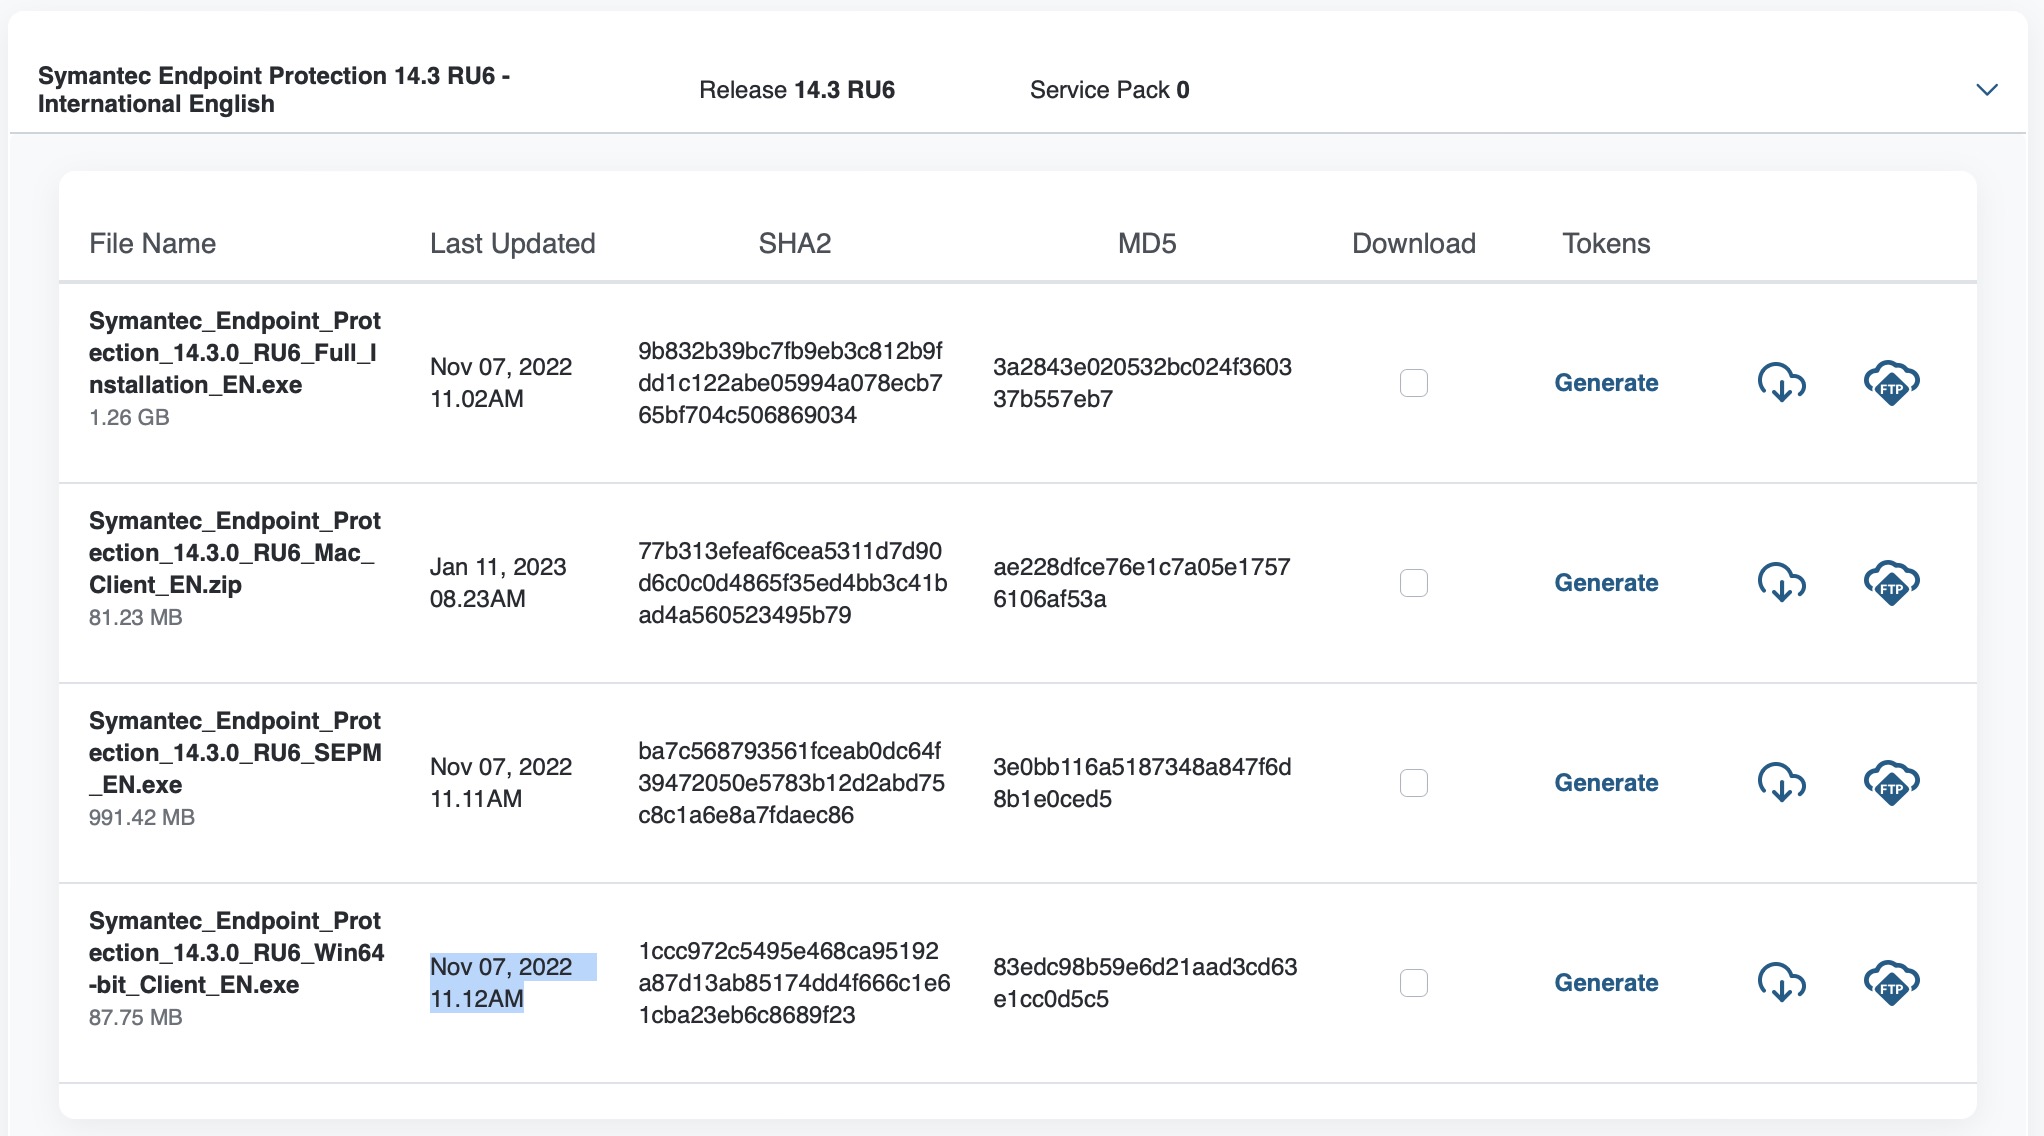Screen dimensions: 2044x1136
Task: Click the 81.23 MB file size
Action: pyautogui.click(x=136, y=617)
